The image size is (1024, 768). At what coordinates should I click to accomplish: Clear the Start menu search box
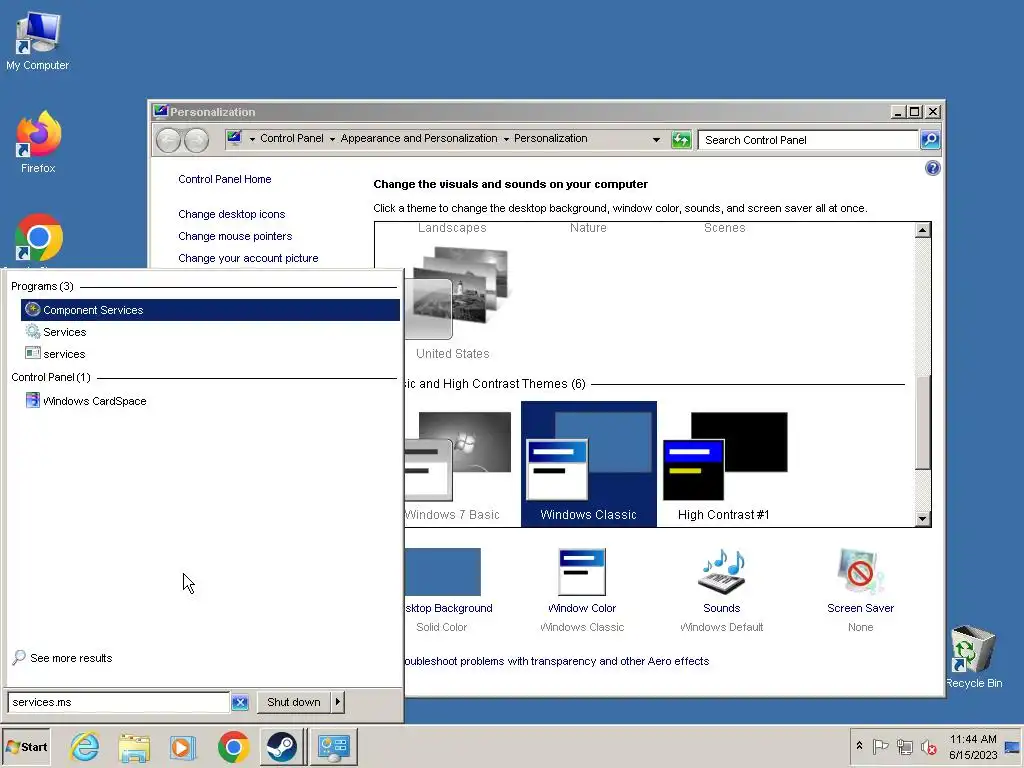tap(240, 702)
